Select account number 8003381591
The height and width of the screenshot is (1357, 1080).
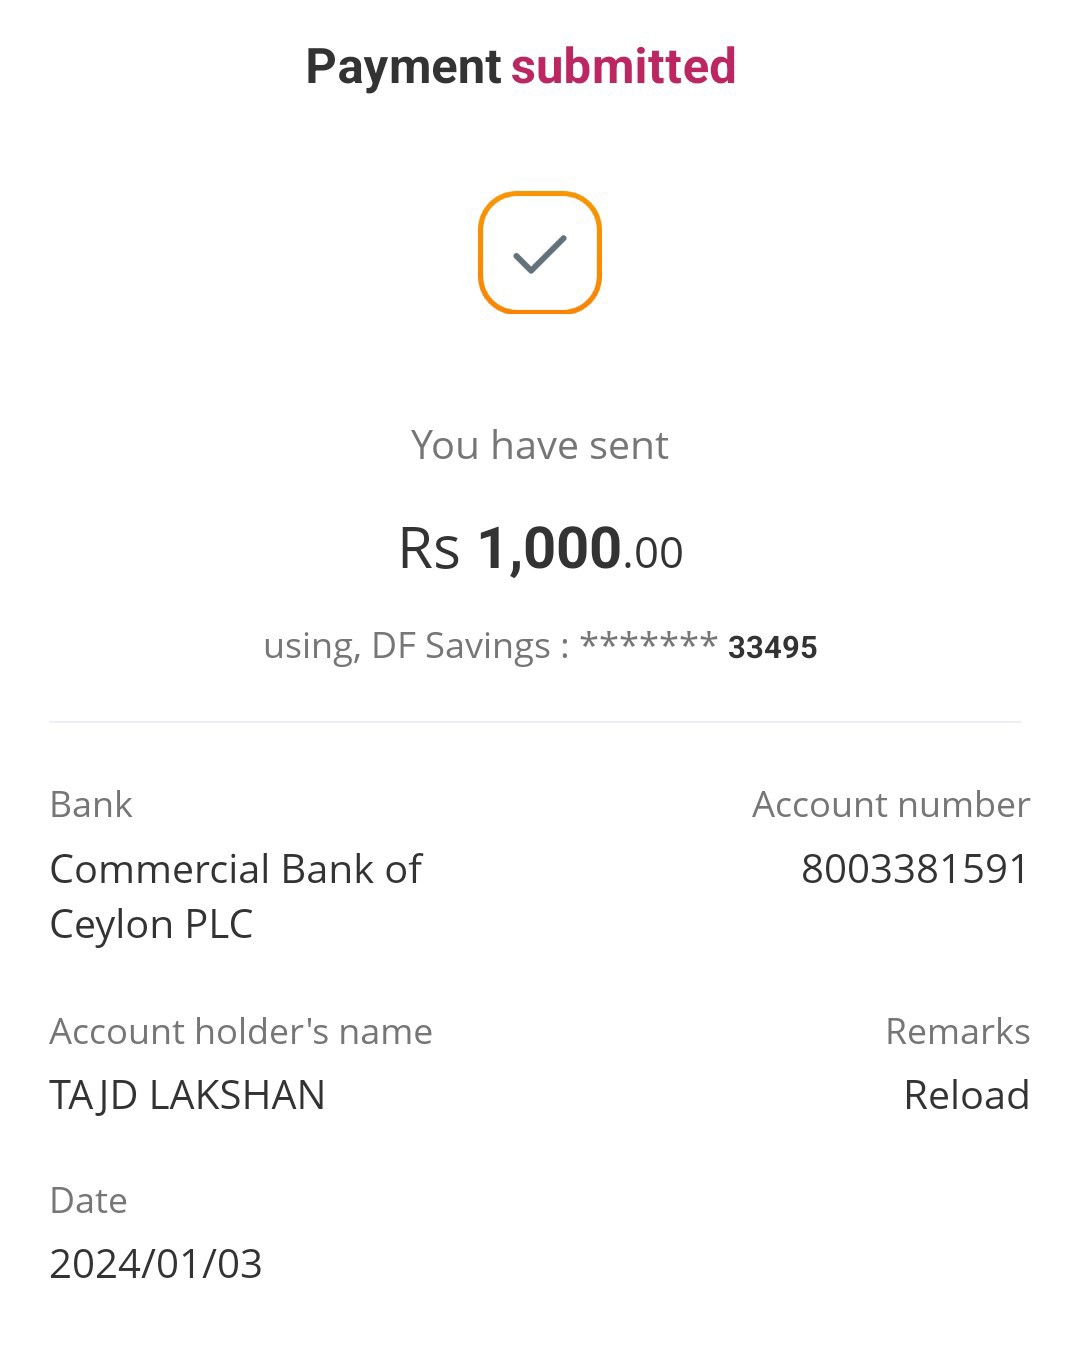(x=914, y=869)
